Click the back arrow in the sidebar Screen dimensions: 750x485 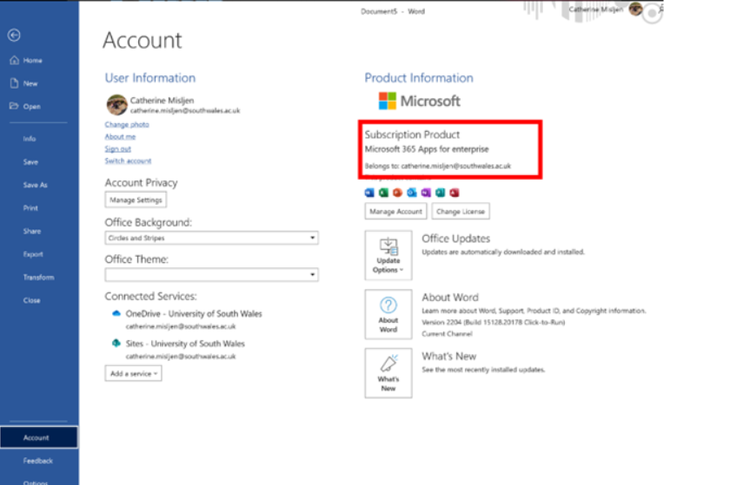(13, 35)
